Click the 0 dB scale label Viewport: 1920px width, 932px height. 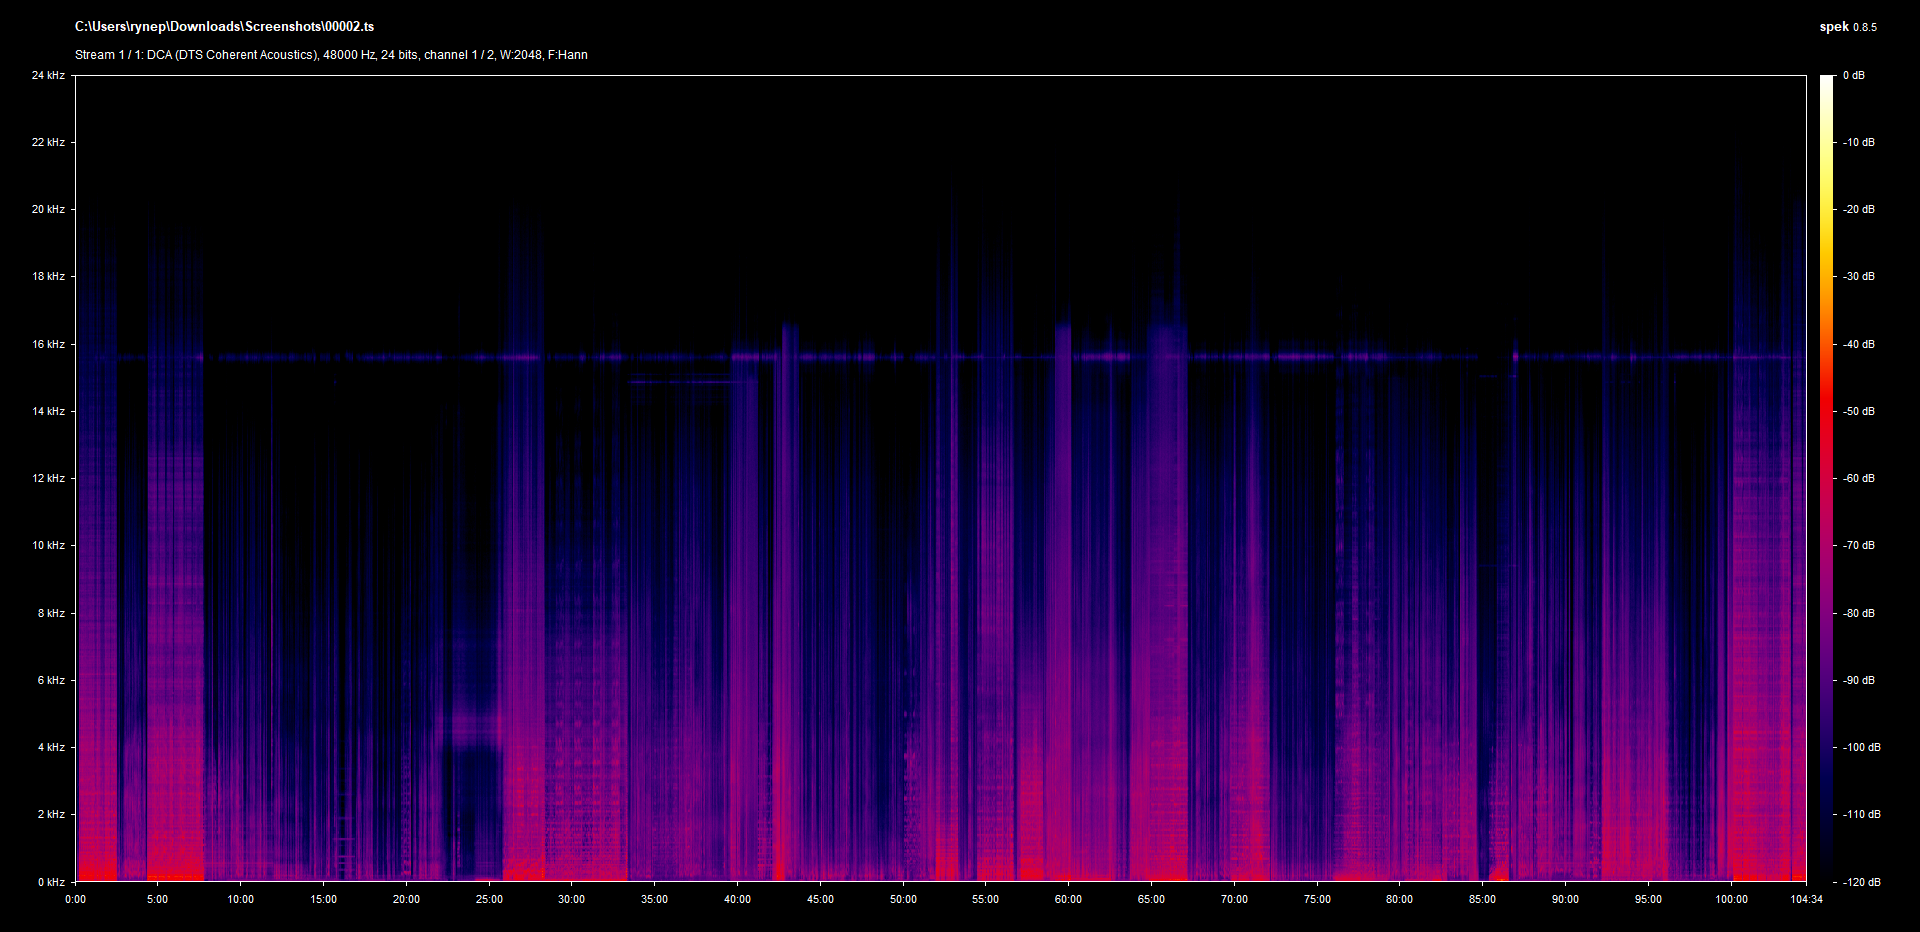pos(1853,75)
